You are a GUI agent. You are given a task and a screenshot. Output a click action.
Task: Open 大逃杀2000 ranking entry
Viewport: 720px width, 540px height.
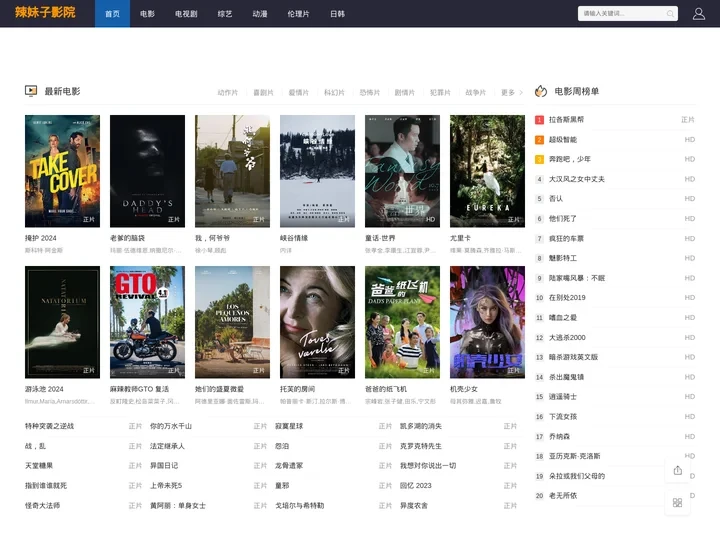[567, 338]
